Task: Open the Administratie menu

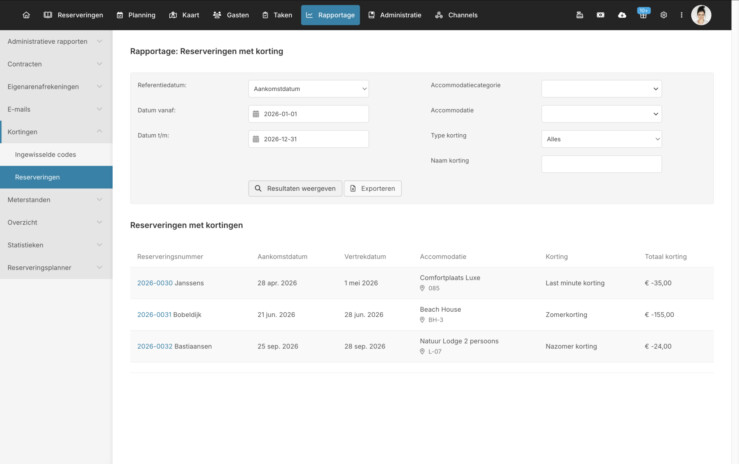Action: coord(395,15)
